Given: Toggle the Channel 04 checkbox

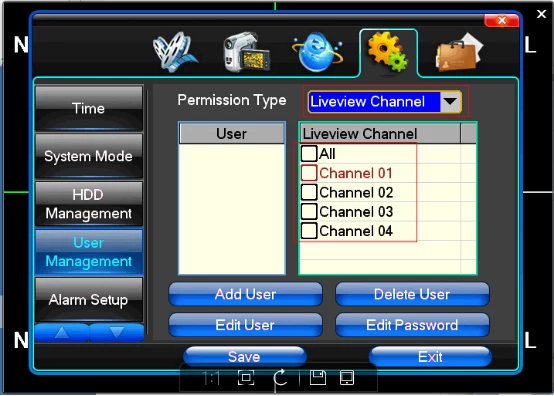Looking at the screenshot, I should click(309, 231).
